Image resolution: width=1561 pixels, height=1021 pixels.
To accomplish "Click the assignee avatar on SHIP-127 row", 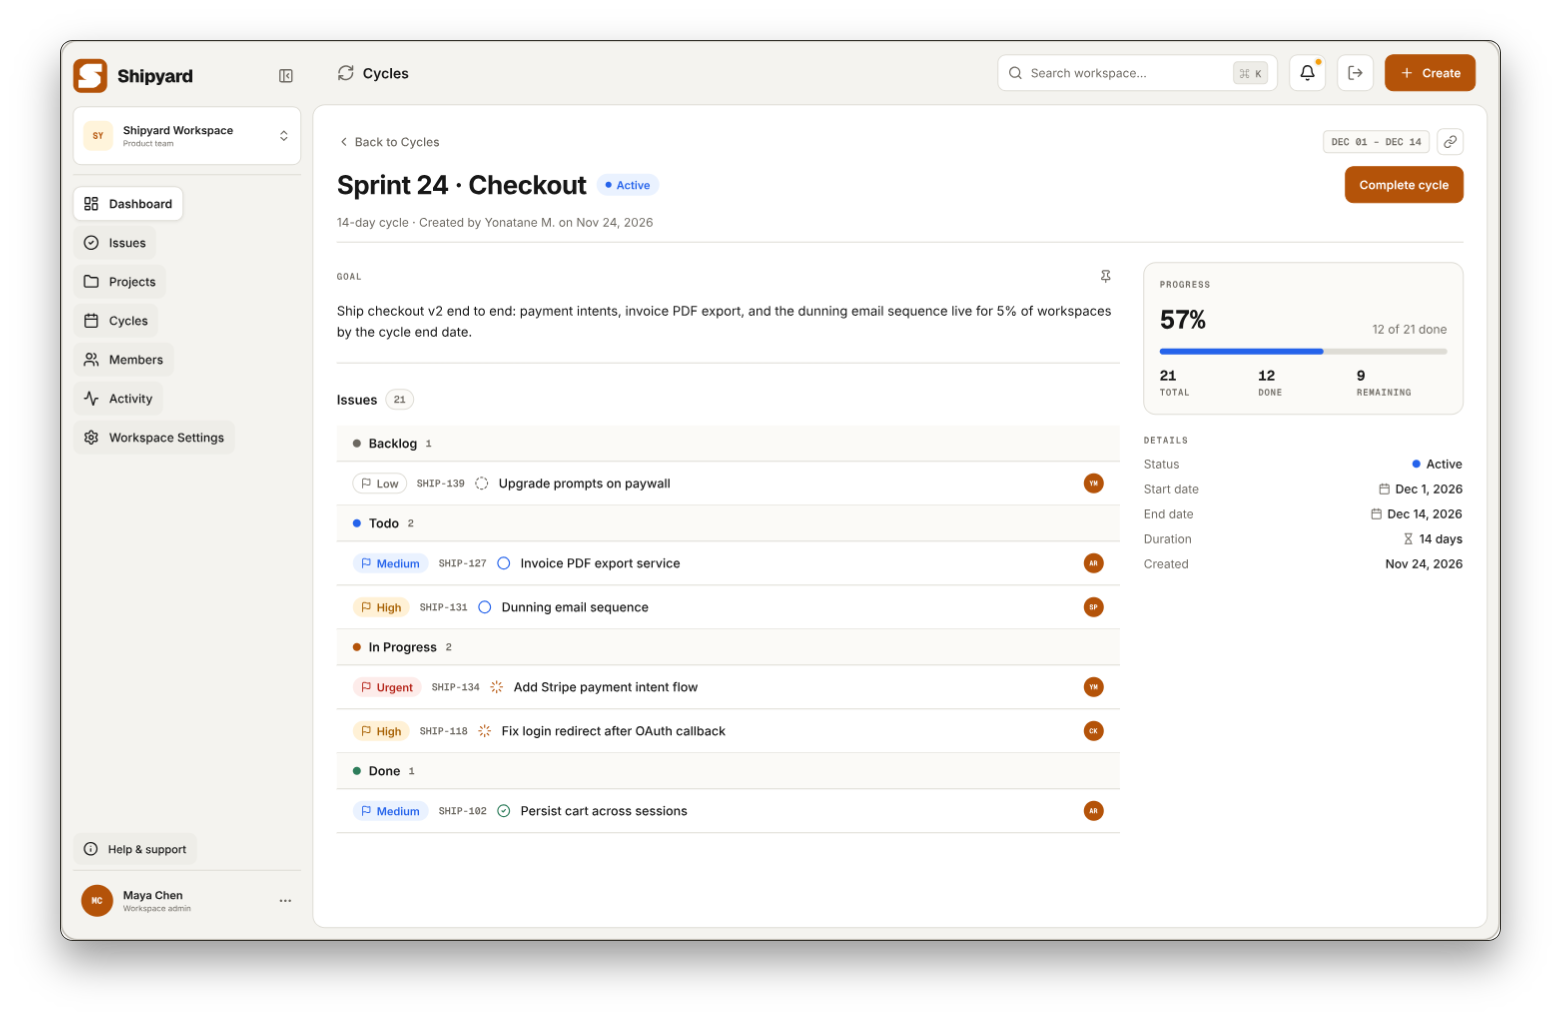I will pos(1094,564).
